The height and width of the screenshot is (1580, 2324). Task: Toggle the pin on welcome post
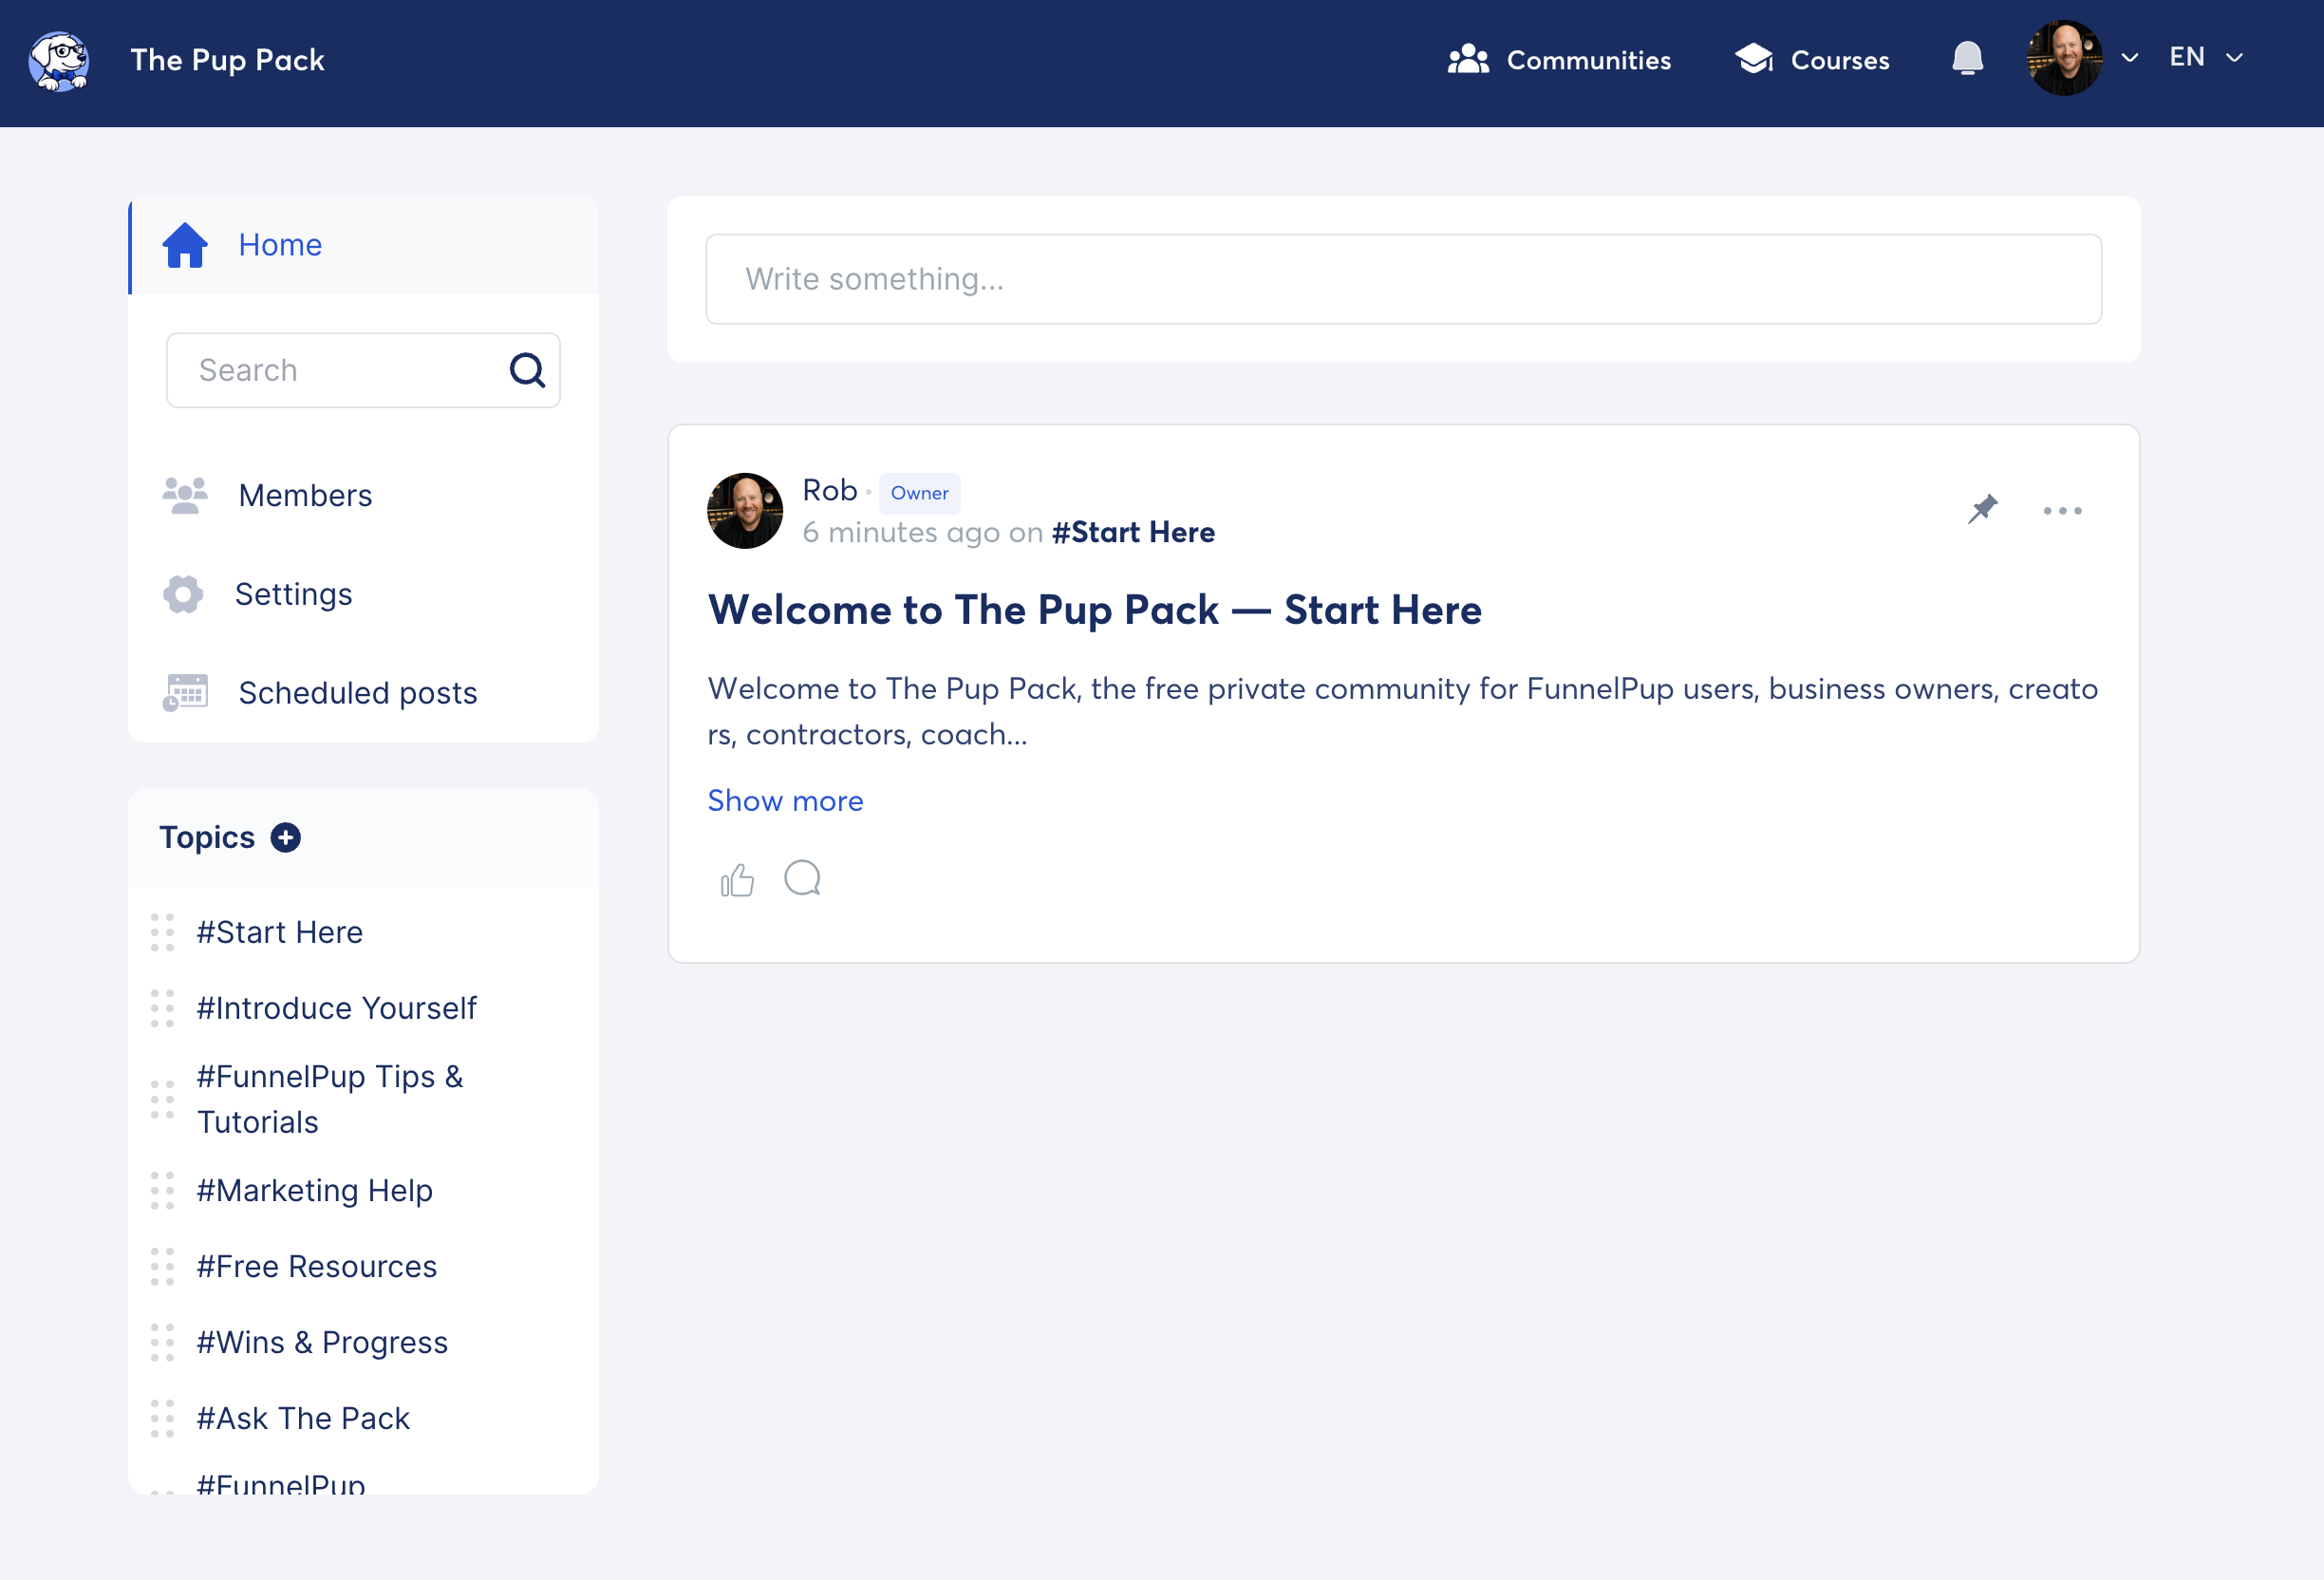pos(1982,510)
